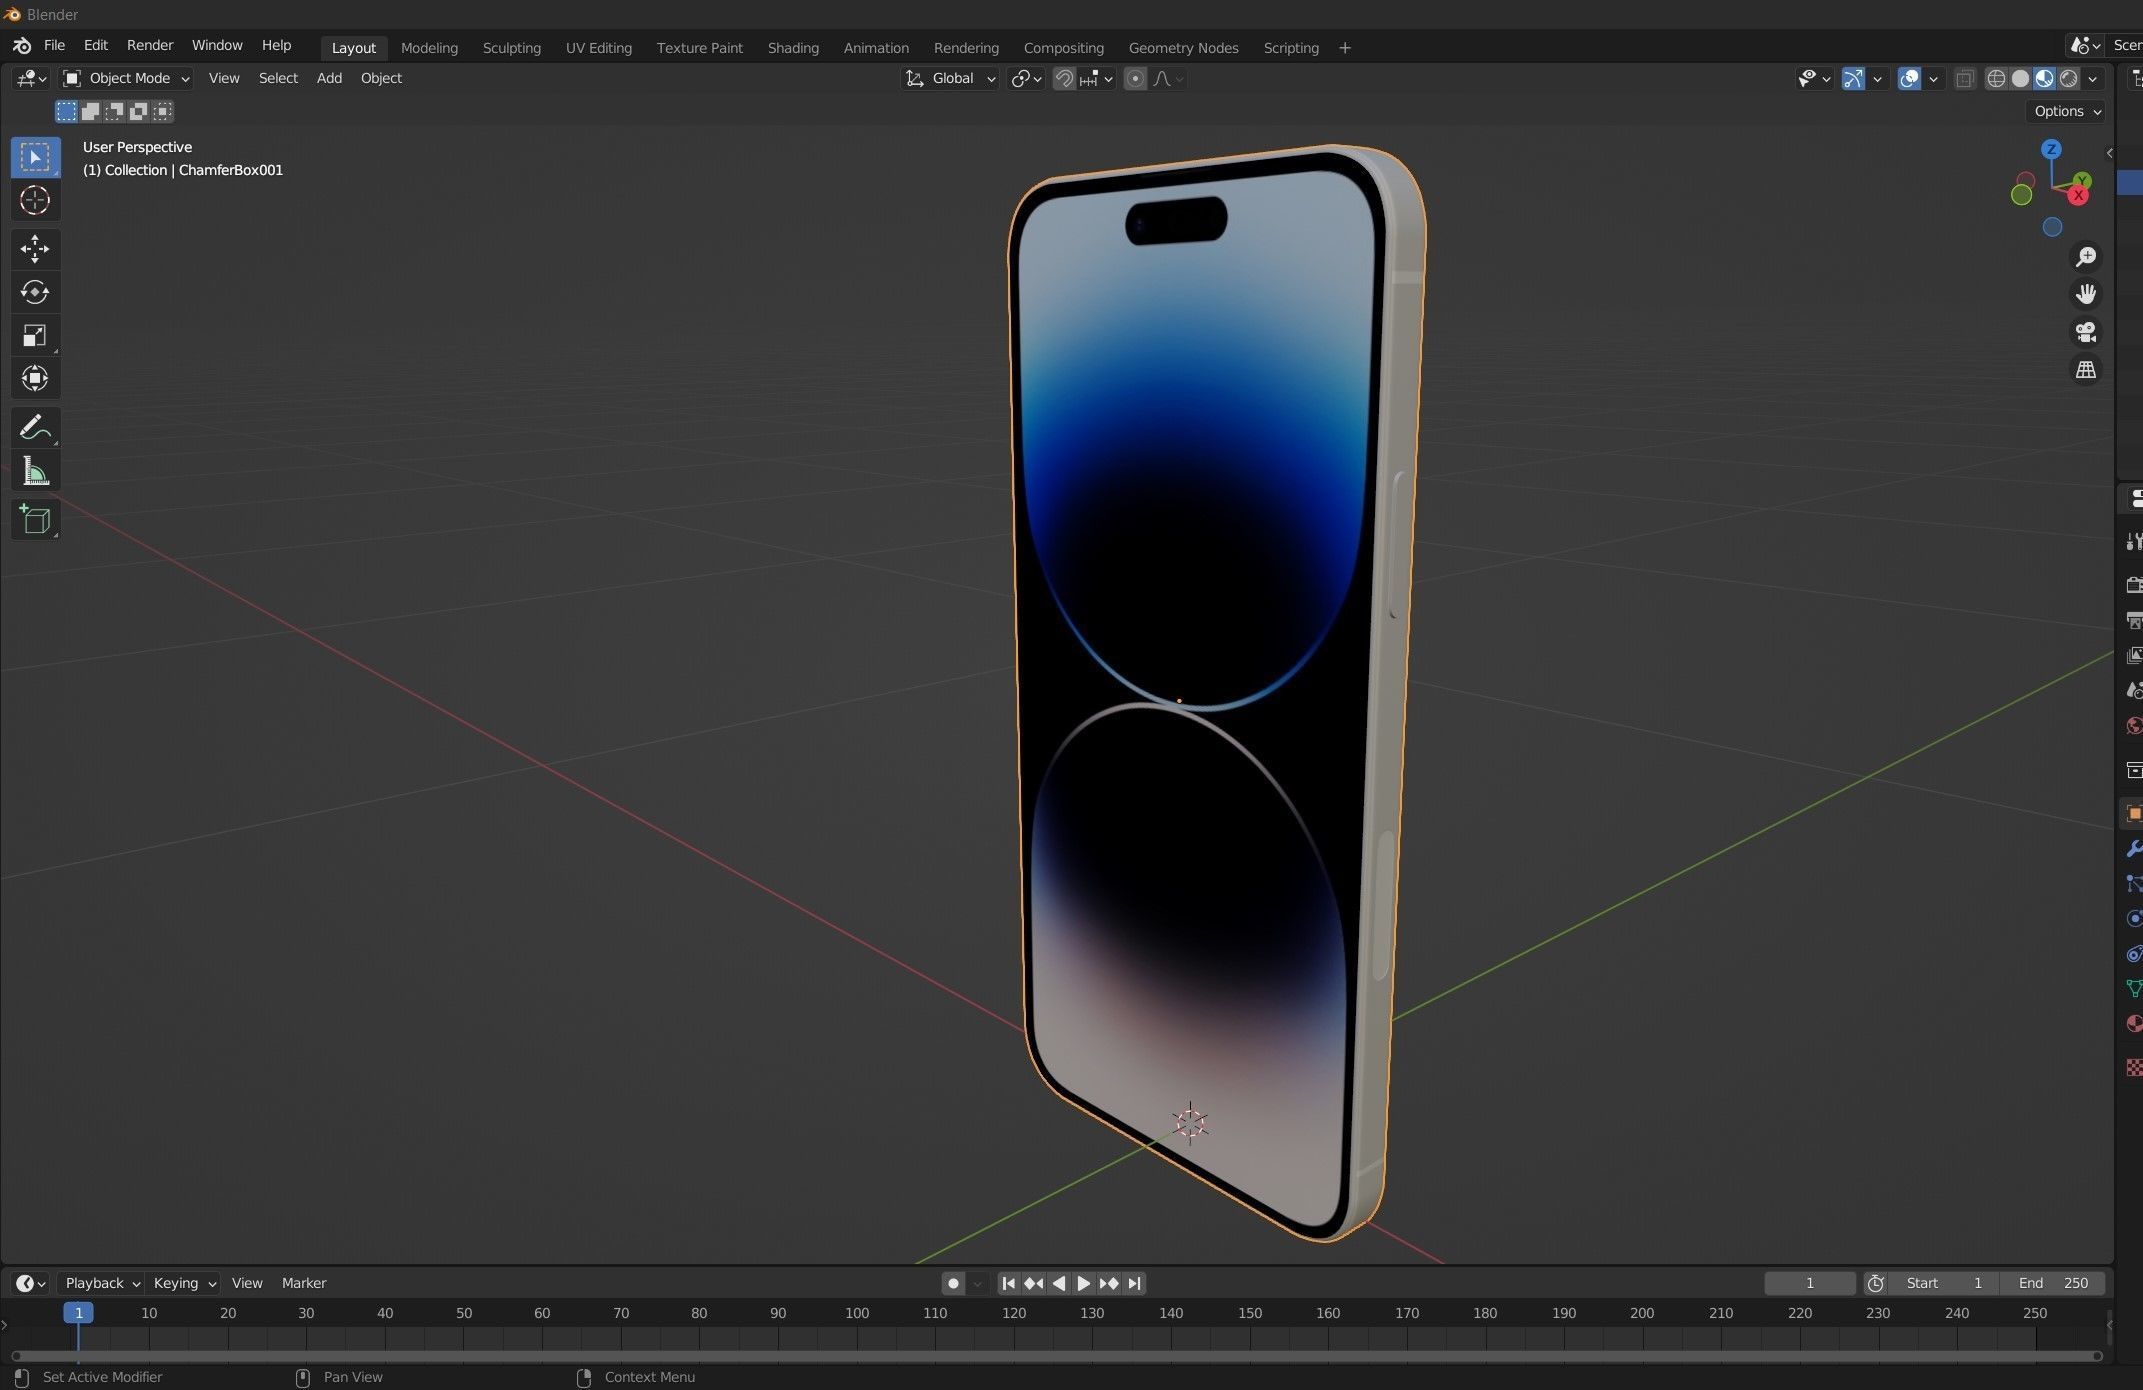
Task: Toggle the camera view icon
Action: 2086,332
